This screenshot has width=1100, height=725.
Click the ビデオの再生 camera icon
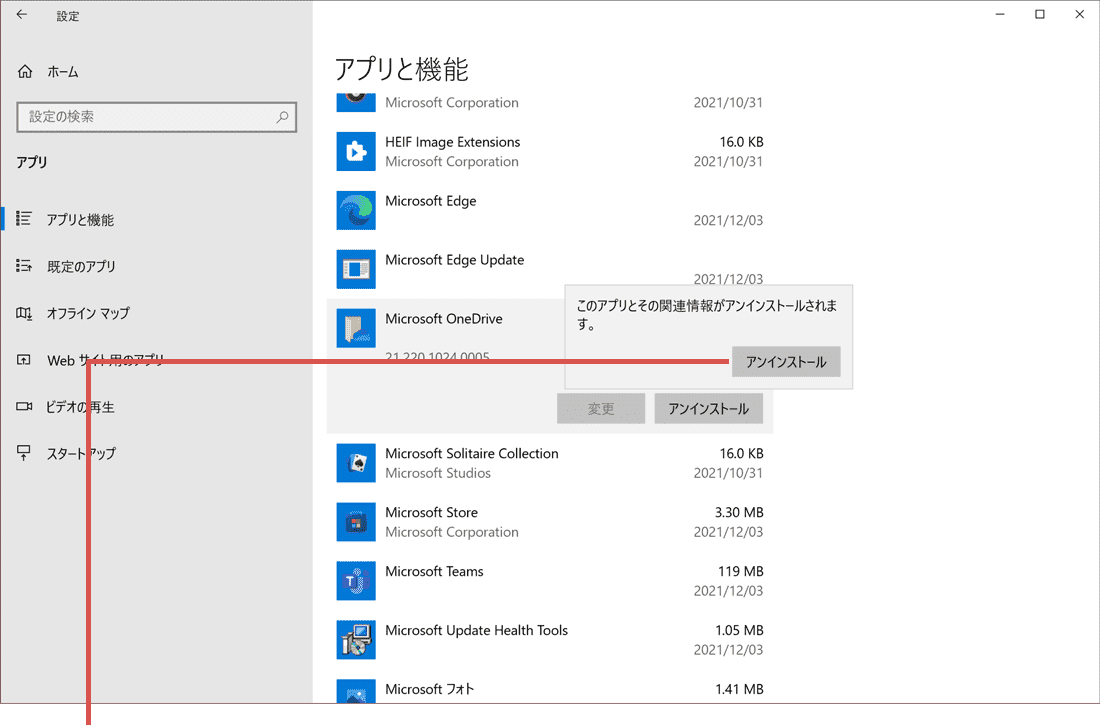click(x=24, y=406)
